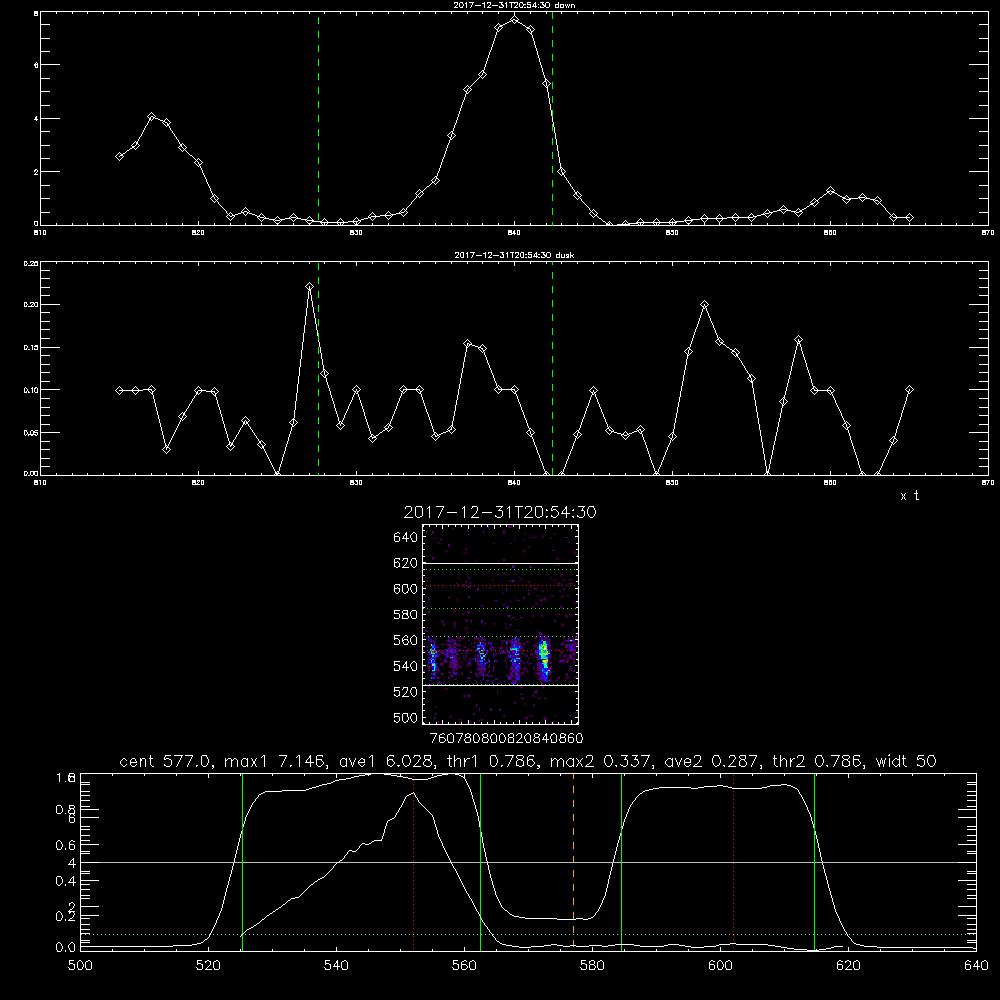Click bottom profile plot x-axis label 540
This screenshot has height=1000, width=1000.
pos(336,966)
